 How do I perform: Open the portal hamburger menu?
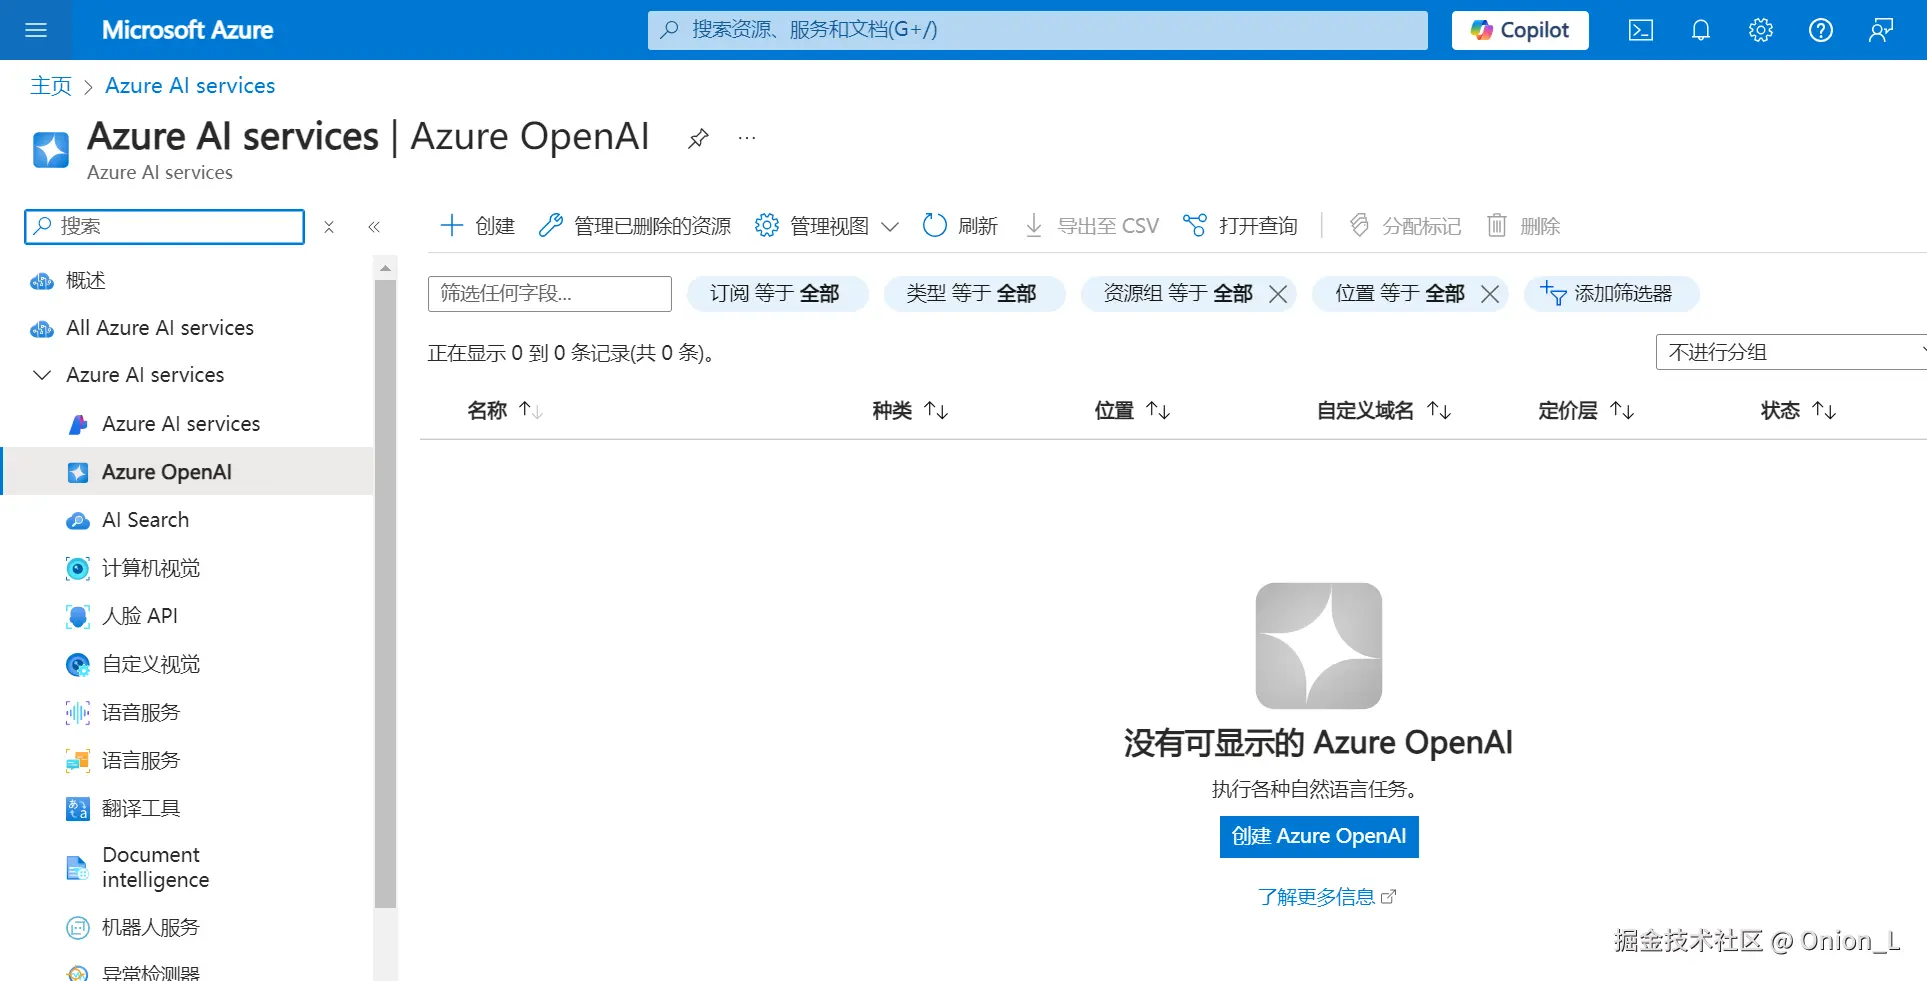coord(36,30)
